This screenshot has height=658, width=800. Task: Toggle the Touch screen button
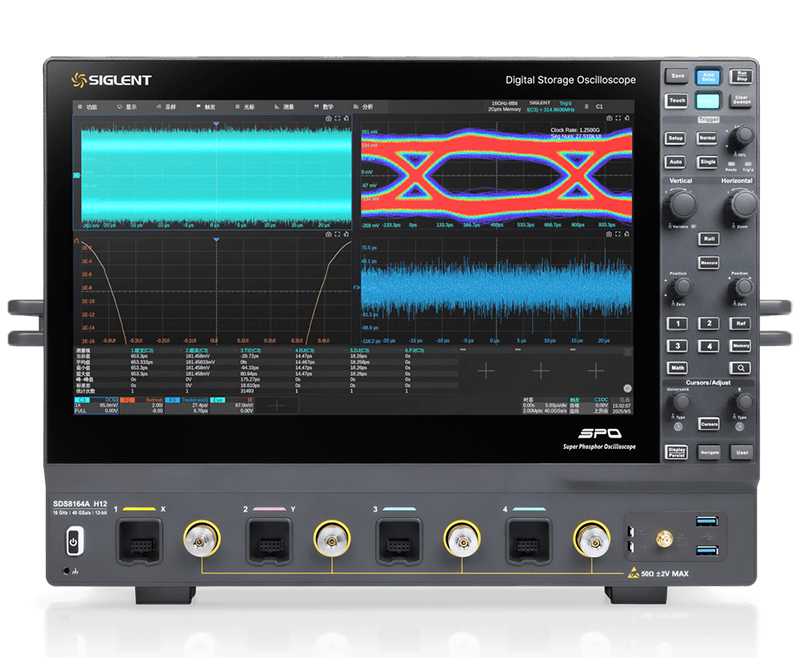click(x=677, y=101)
